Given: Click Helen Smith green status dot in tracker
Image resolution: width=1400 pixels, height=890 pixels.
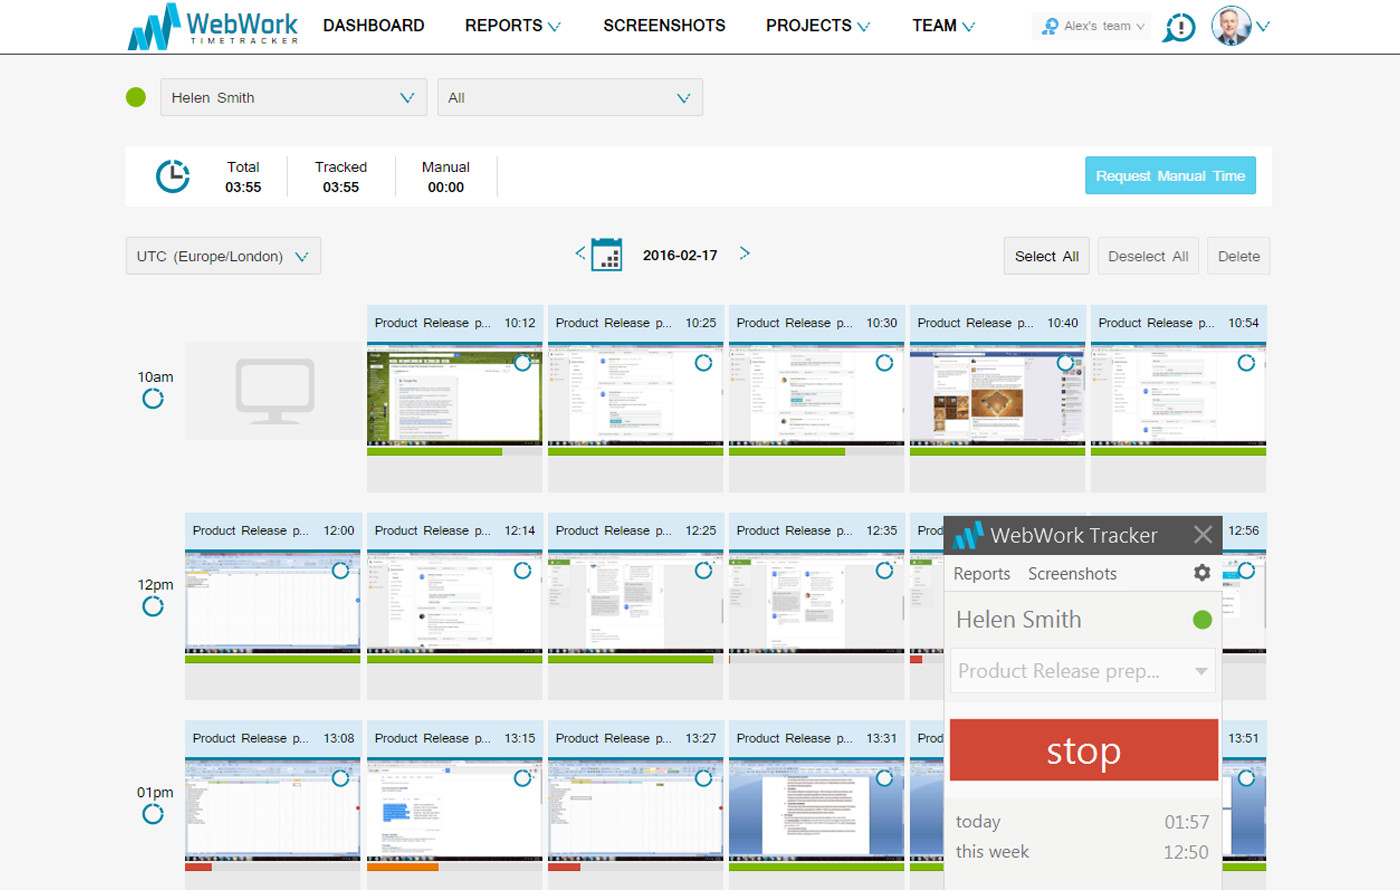Looking at the screenshot, I should pyautogui.click(x=1202, y=620).
